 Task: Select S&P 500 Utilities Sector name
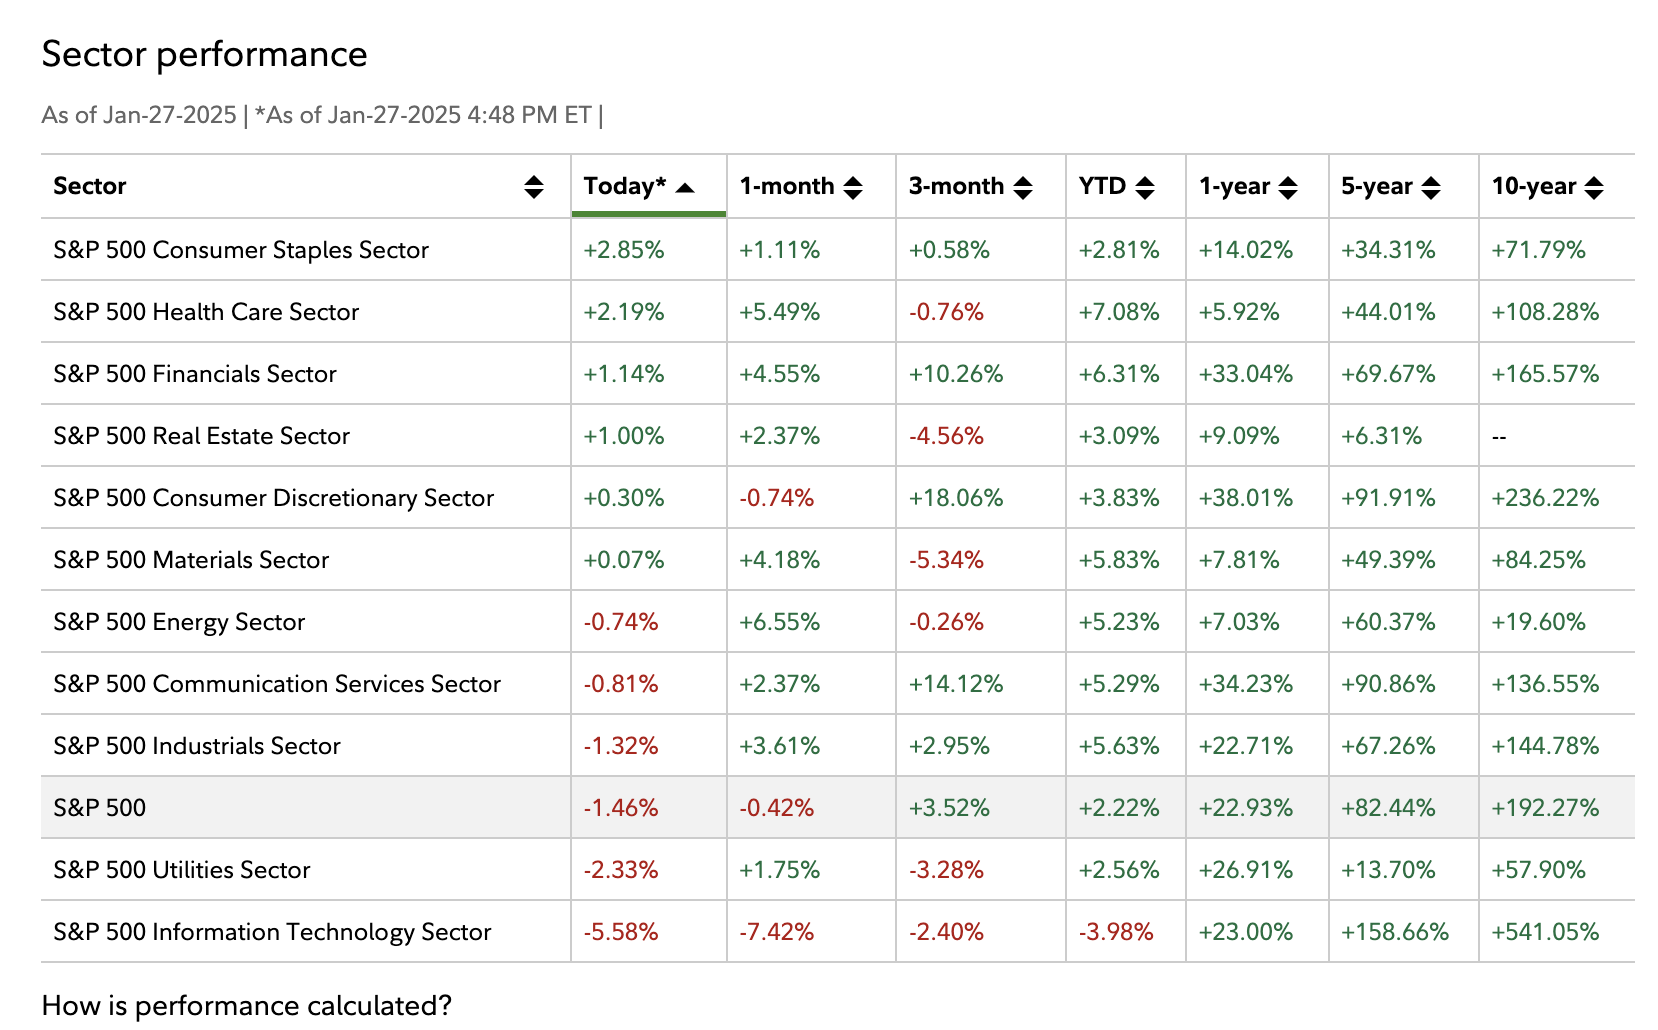tap(182, 870)
